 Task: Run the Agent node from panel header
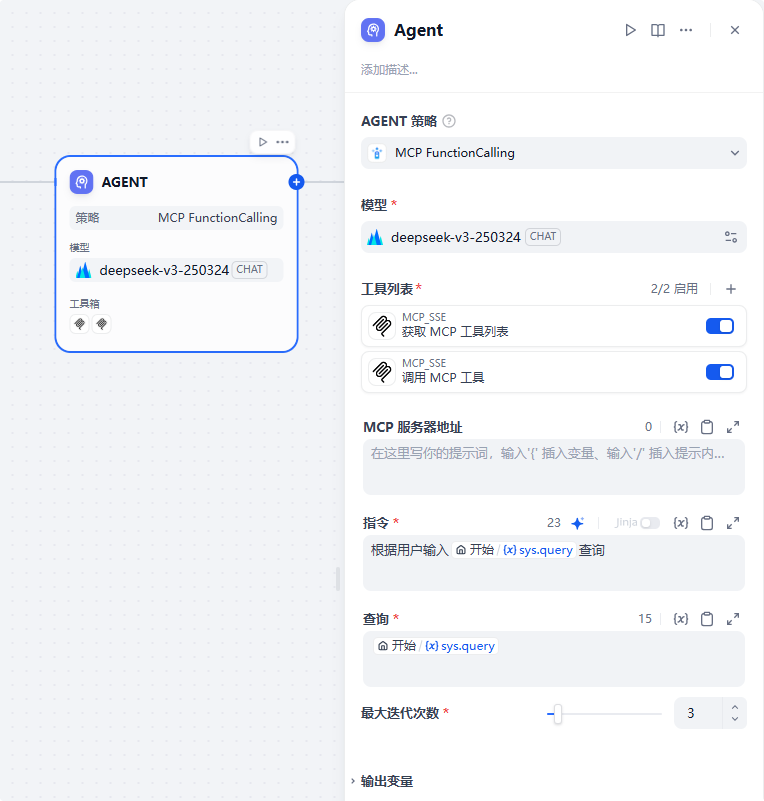[x=630, y=30]
